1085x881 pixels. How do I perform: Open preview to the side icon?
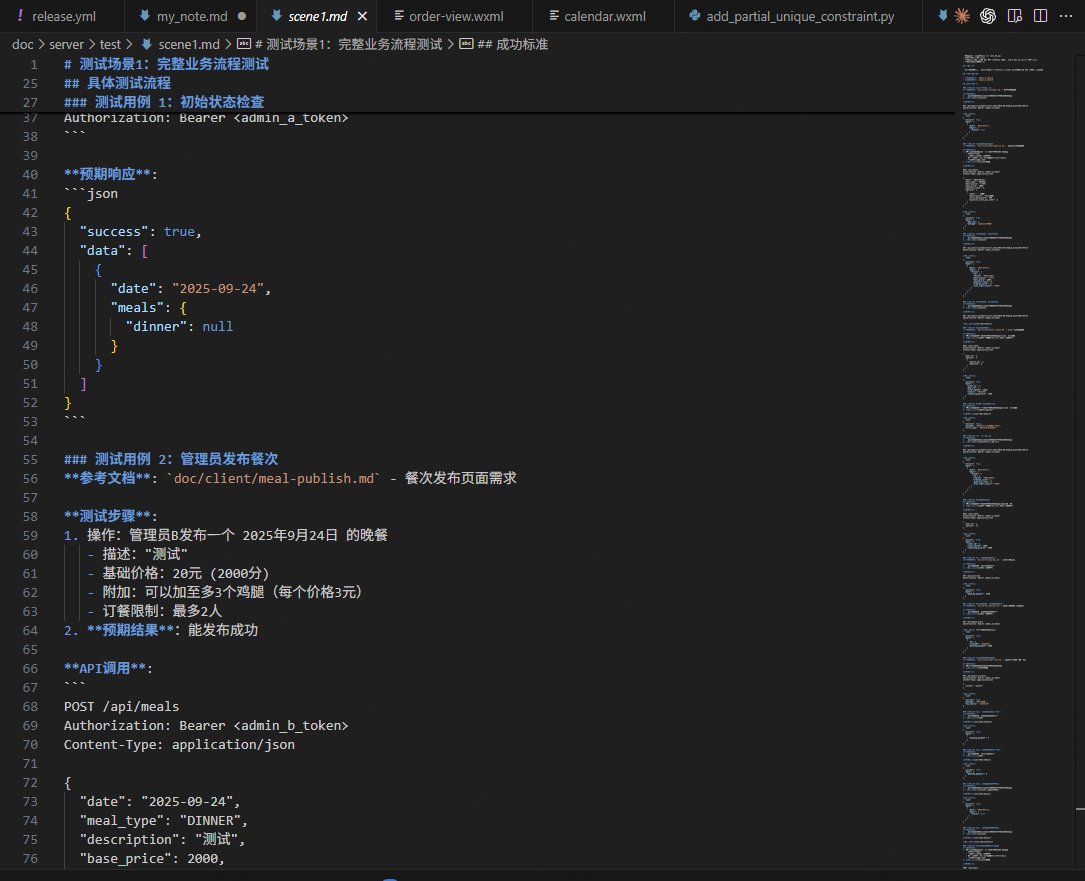click(x=1015, y=15)
